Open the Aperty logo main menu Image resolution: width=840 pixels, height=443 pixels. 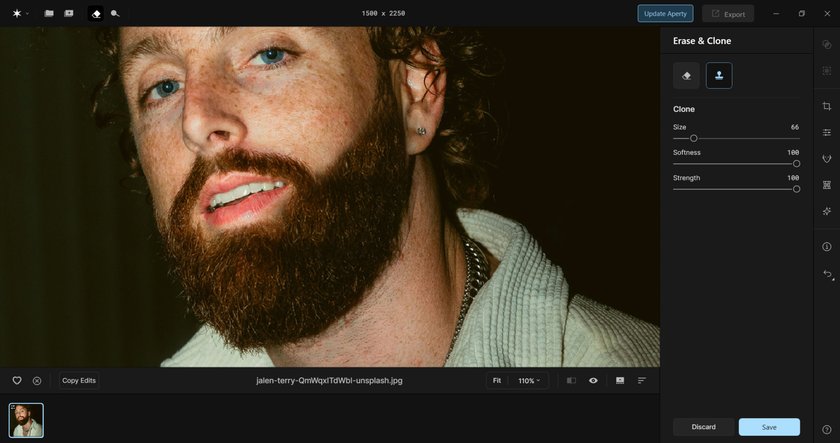[x=20, y=13]
